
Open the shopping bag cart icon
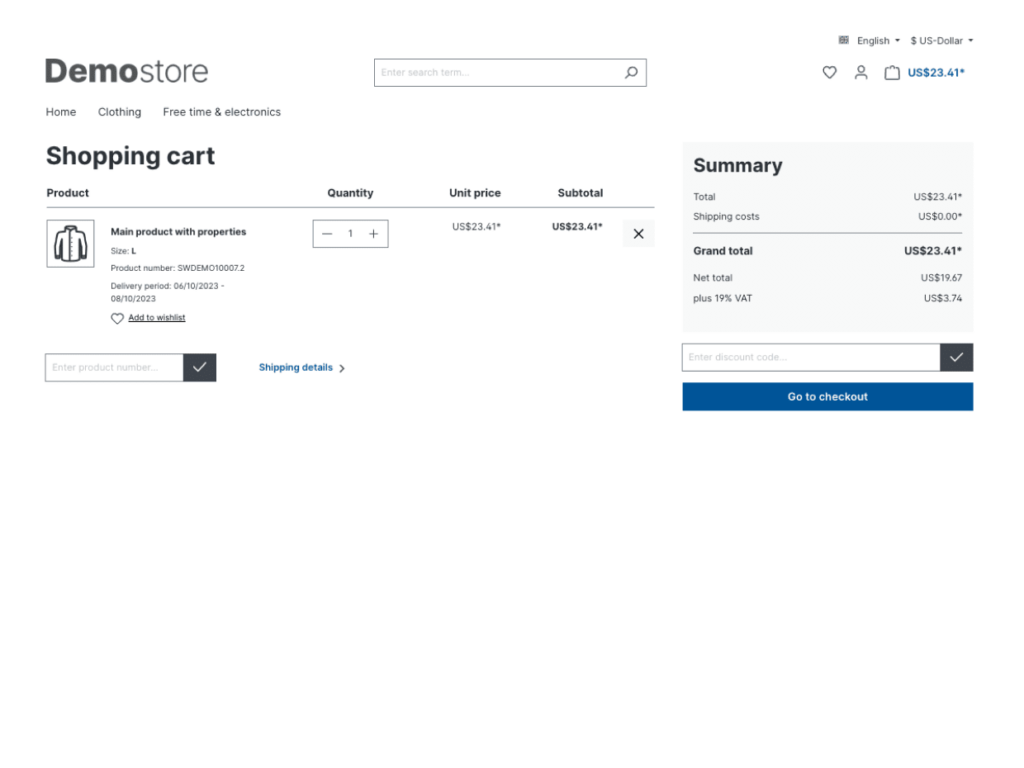(893, 72)
